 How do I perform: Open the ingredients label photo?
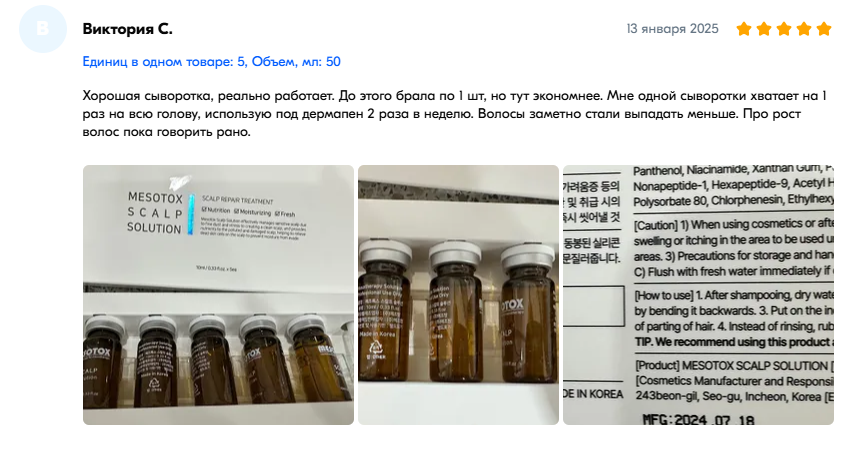[x=698, y=295]
